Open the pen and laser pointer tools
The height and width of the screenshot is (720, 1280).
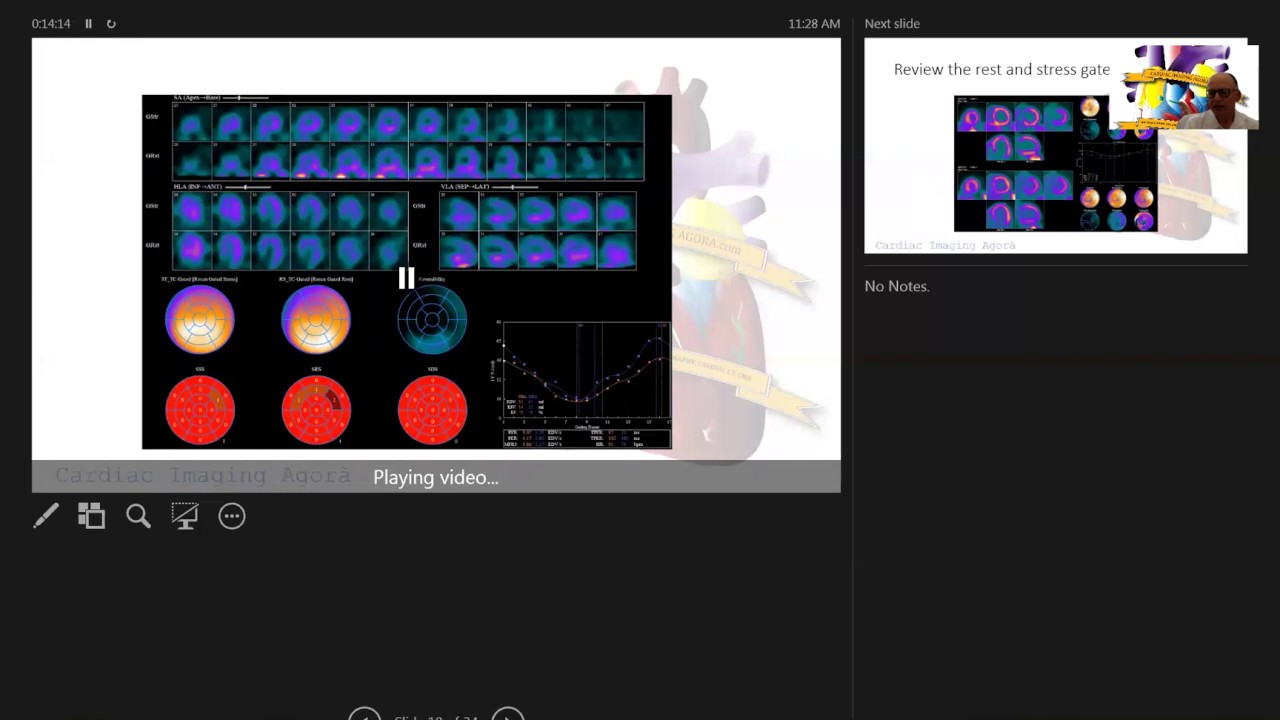[46, 516]
